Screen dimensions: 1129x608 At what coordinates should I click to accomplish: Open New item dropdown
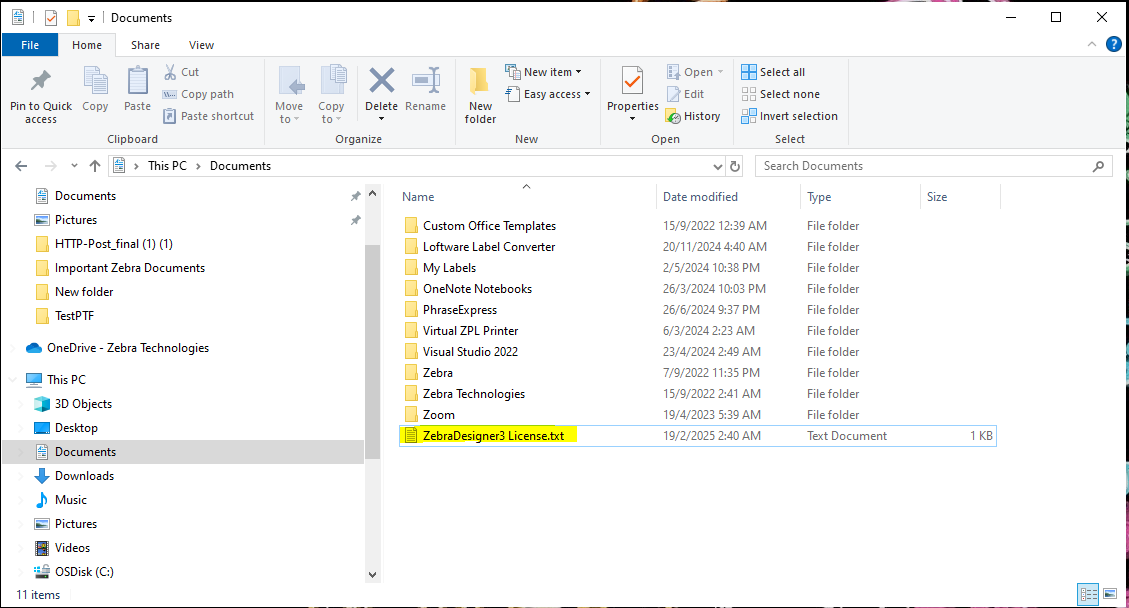point(544,72)
